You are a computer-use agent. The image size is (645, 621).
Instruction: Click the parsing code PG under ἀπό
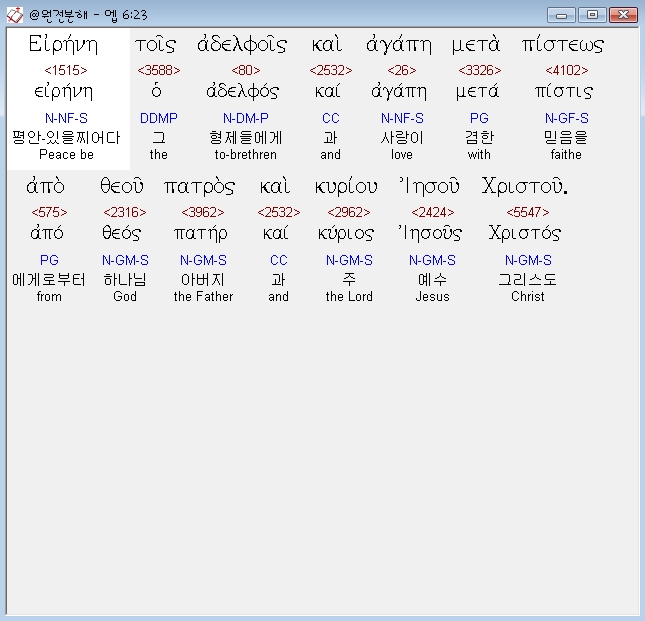[49, 260]
